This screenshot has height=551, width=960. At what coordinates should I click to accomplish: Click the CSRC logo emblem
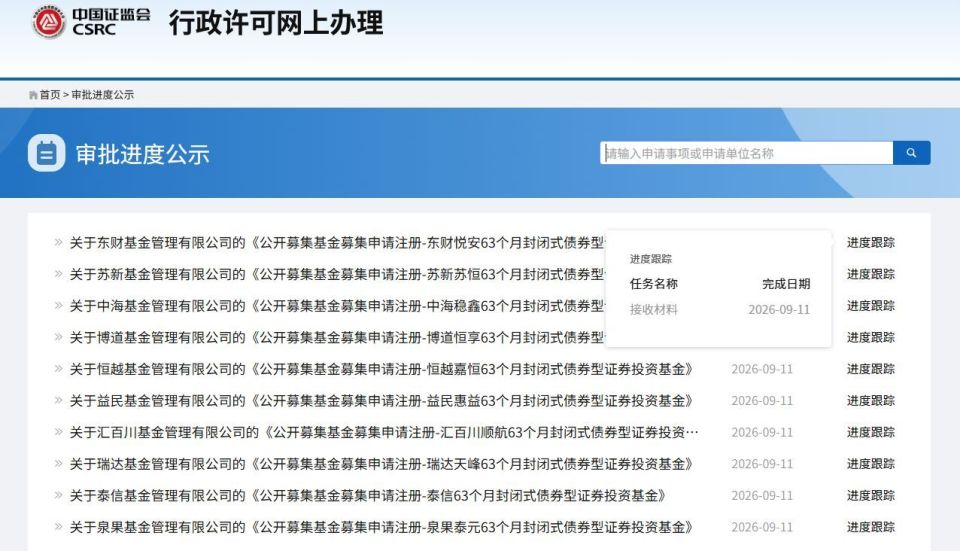[x=49, y=22]
